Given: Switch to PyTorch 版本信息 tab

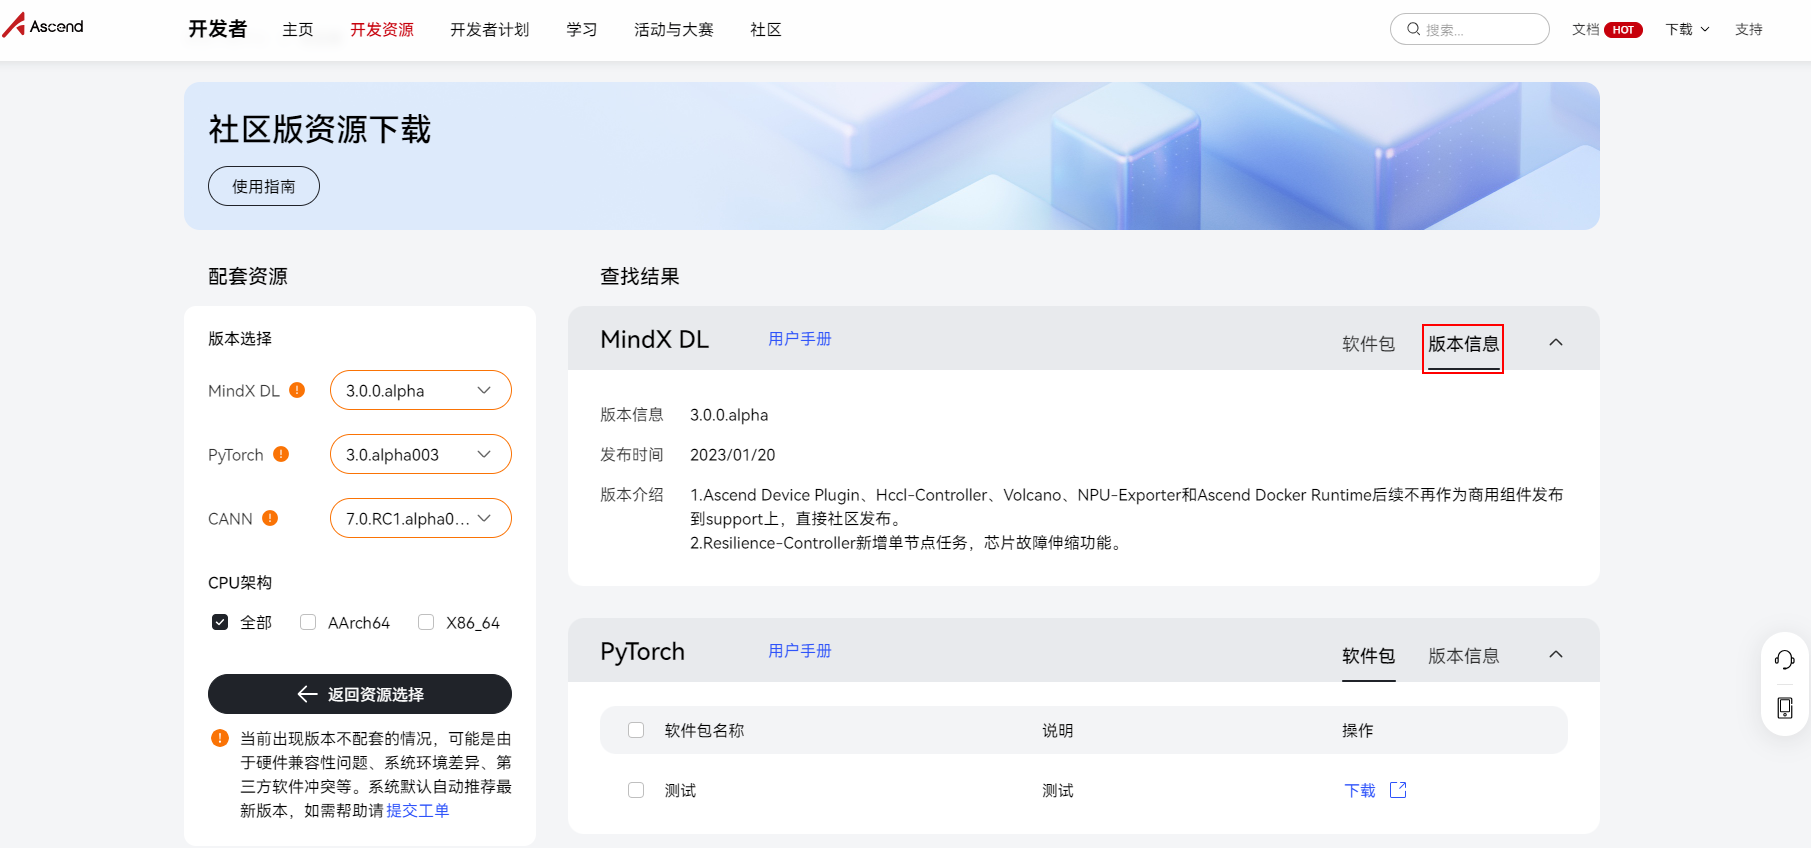Looking at the screenshot, I should [1463, 656].
